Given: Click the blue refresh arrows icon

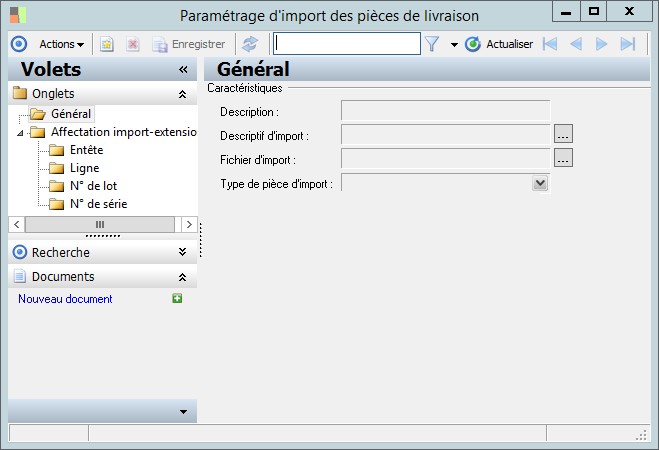Looking at the screenshot, I should [250, 44].
